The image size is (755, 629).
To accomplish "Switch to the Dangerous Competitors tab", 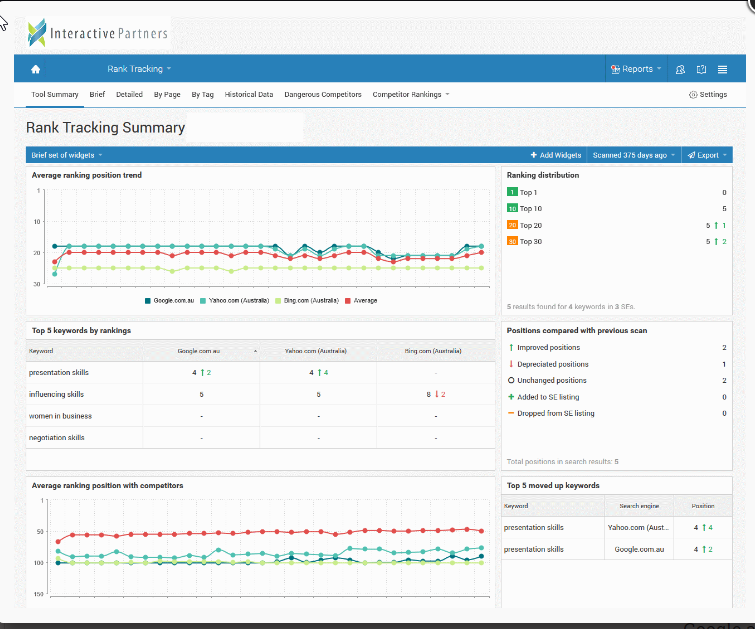I will pyautogui.click(x=323, y=95).
